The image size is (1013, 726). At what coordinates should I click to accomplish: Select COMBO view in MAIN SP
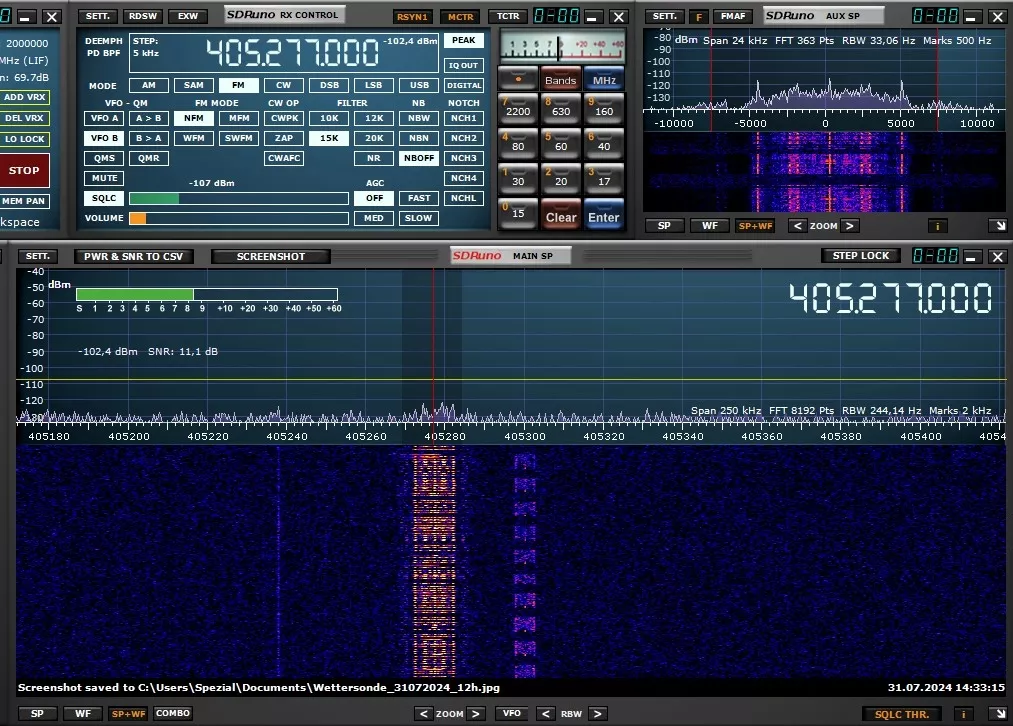point(172,714)
